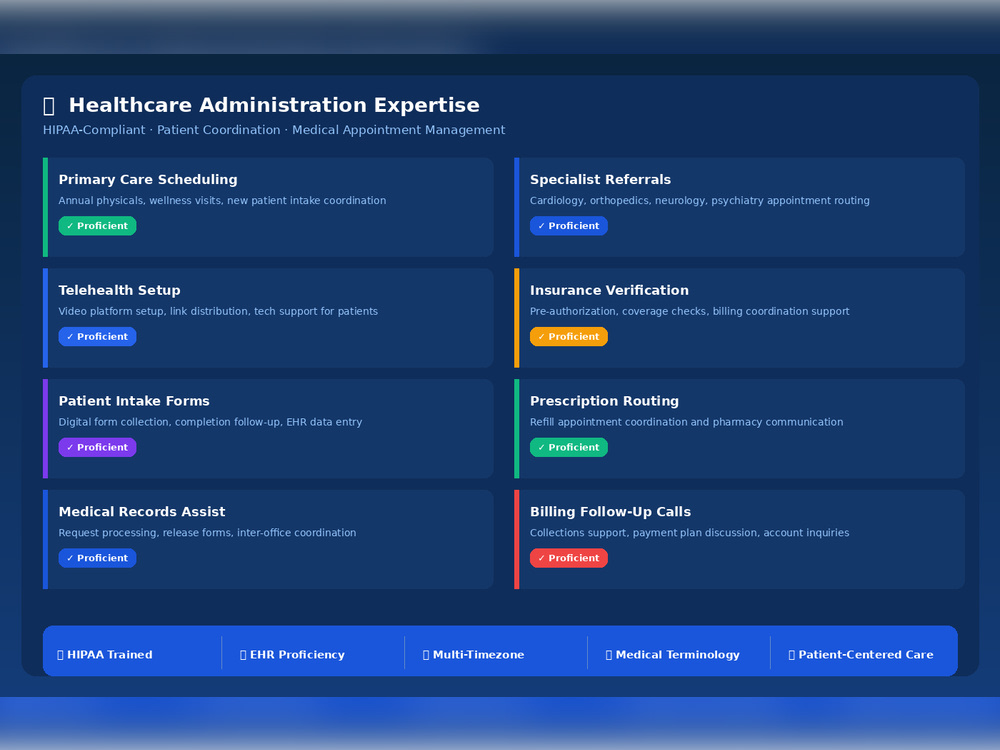Screen dimensions: 1000x750
Task: Click the Proficient badge under Specialist Referrals
Action: click(569, 226)
